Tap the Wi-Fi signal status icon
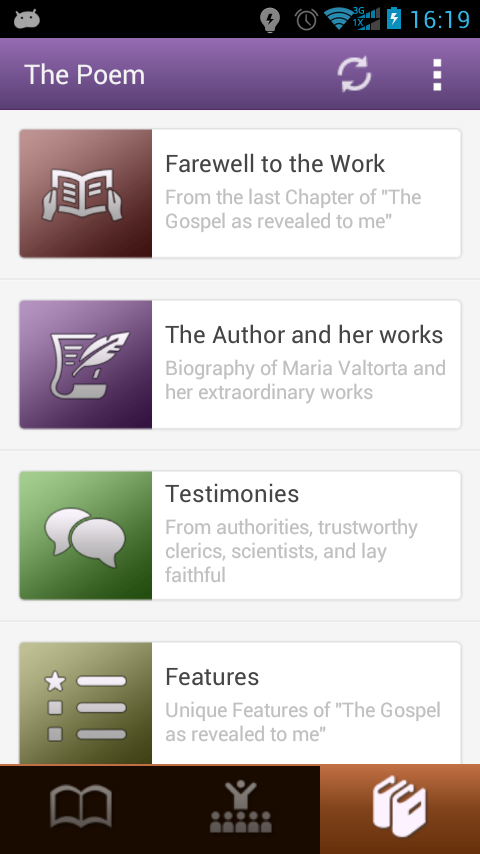 tap(339, 19)
